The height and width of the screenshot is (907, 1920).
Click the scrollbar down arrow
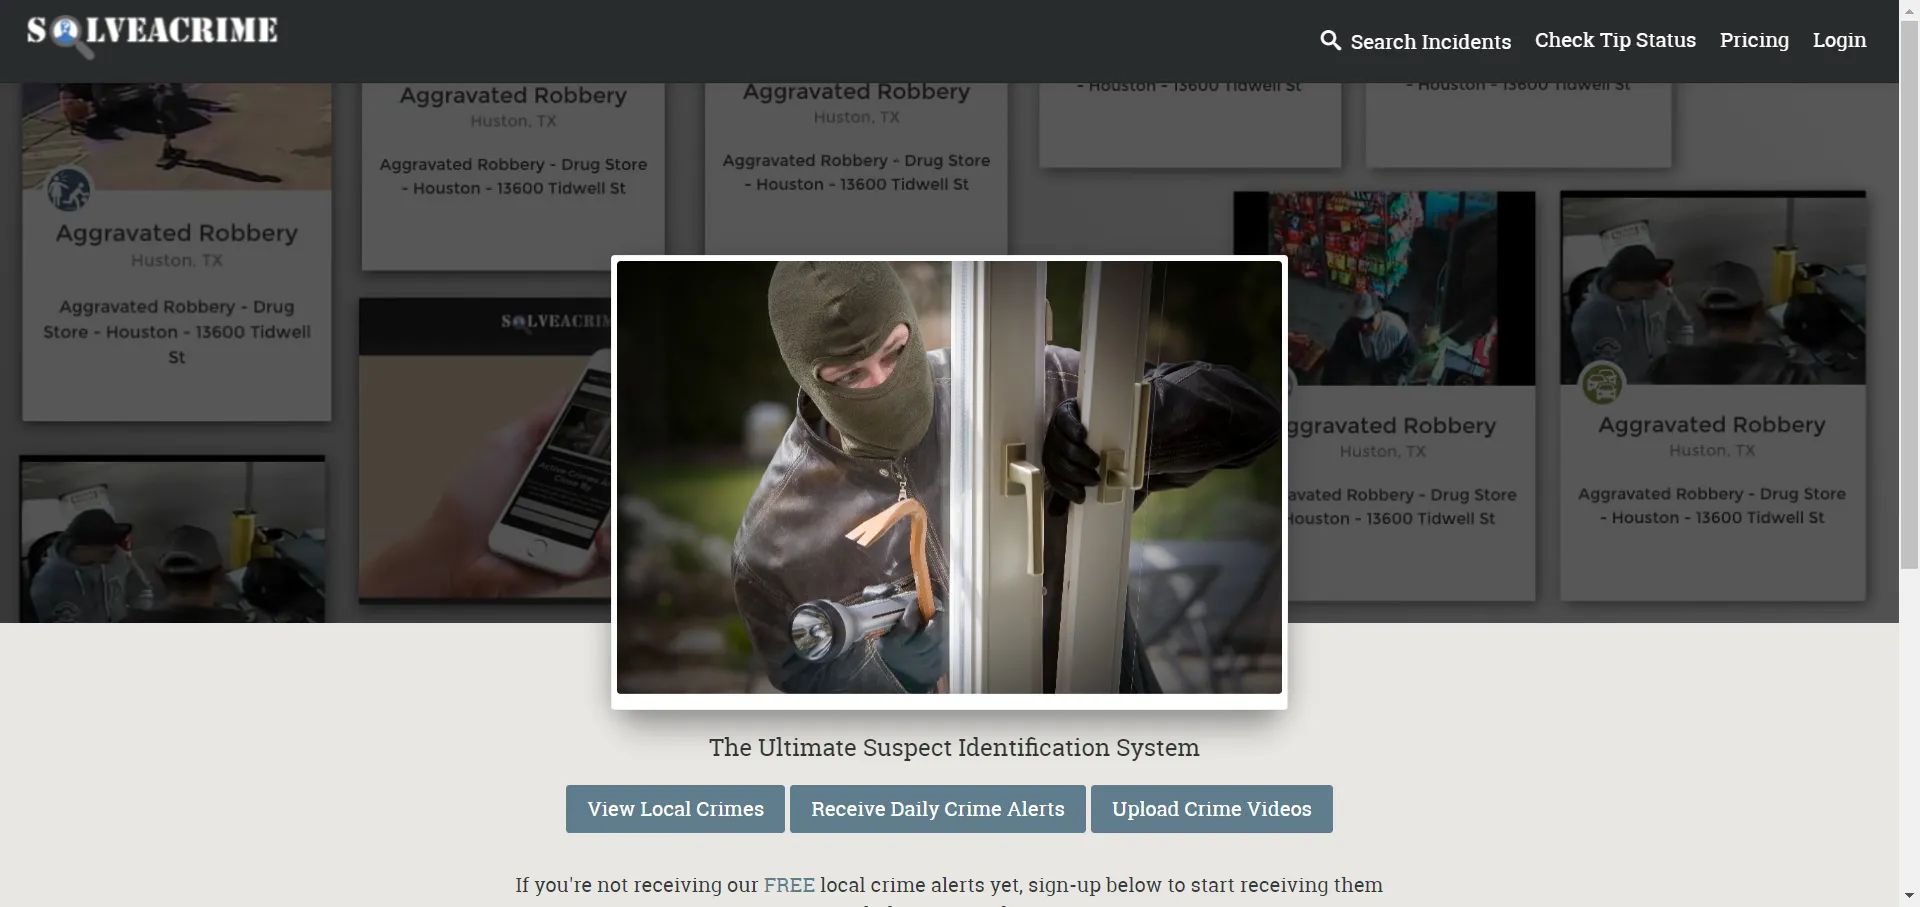pos(1909,896)
